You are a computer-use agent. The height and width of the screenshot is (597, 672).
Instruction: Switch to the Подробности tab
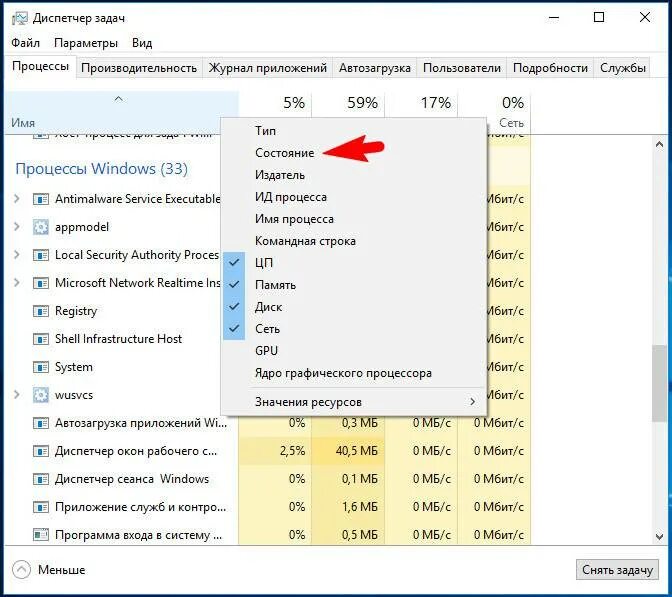coord(550,68)
